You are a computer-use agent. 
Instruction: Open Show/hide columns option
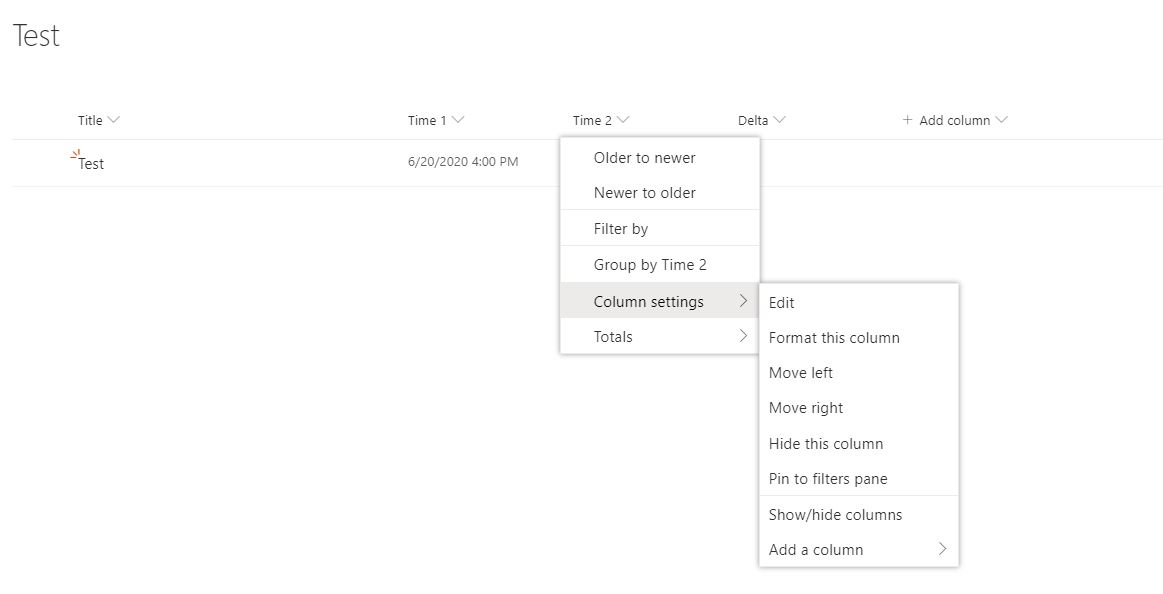coord(835,515)
